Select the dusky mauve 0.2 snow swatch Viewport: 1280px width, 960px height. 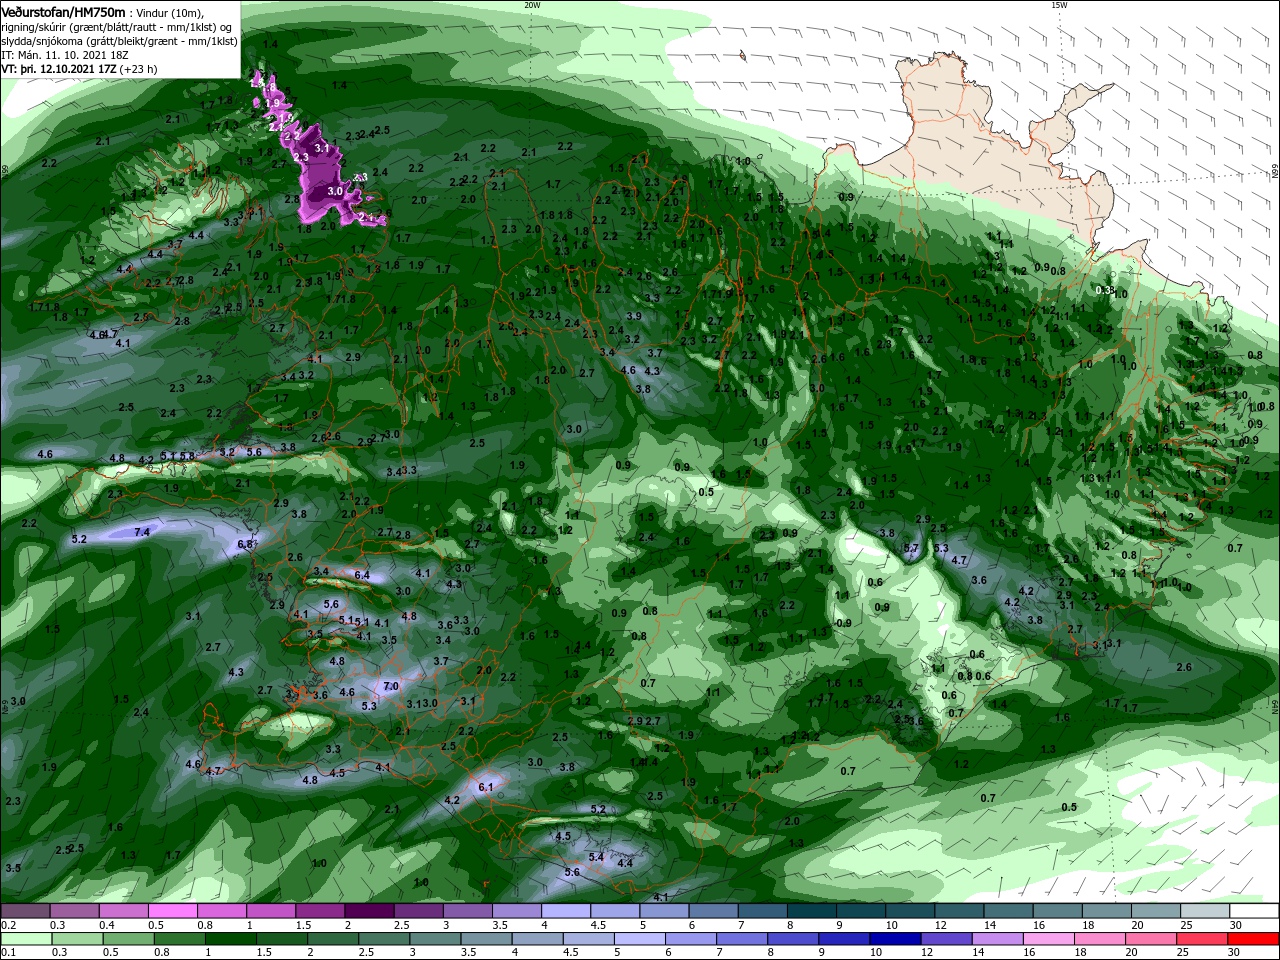pos(25,911)
